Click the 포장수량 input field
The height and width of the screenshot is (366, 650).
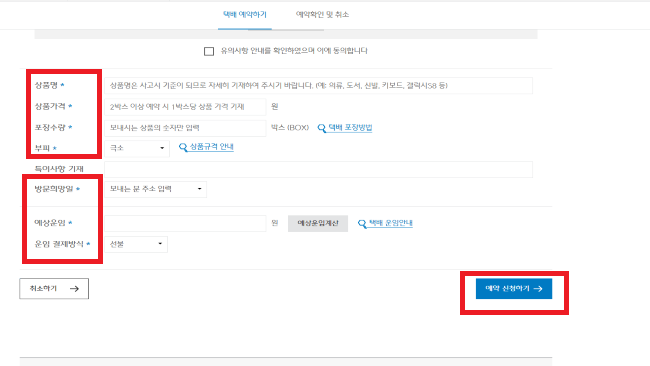[x=185, y=128]
